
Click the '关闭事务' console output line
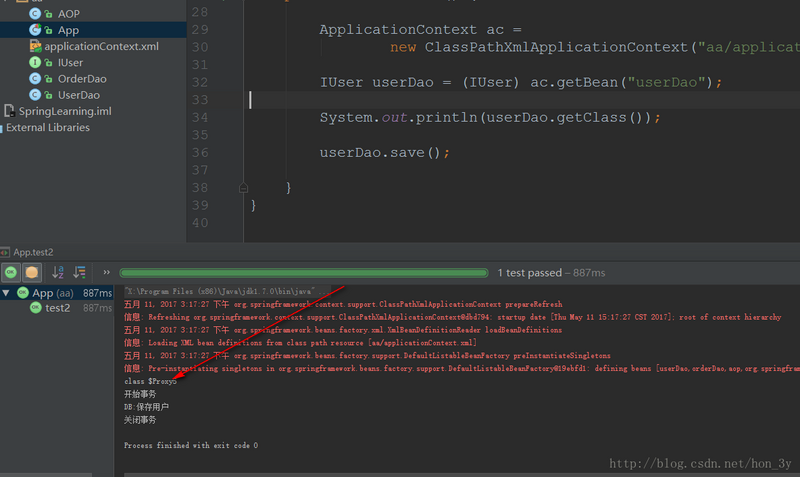(140, 419)
